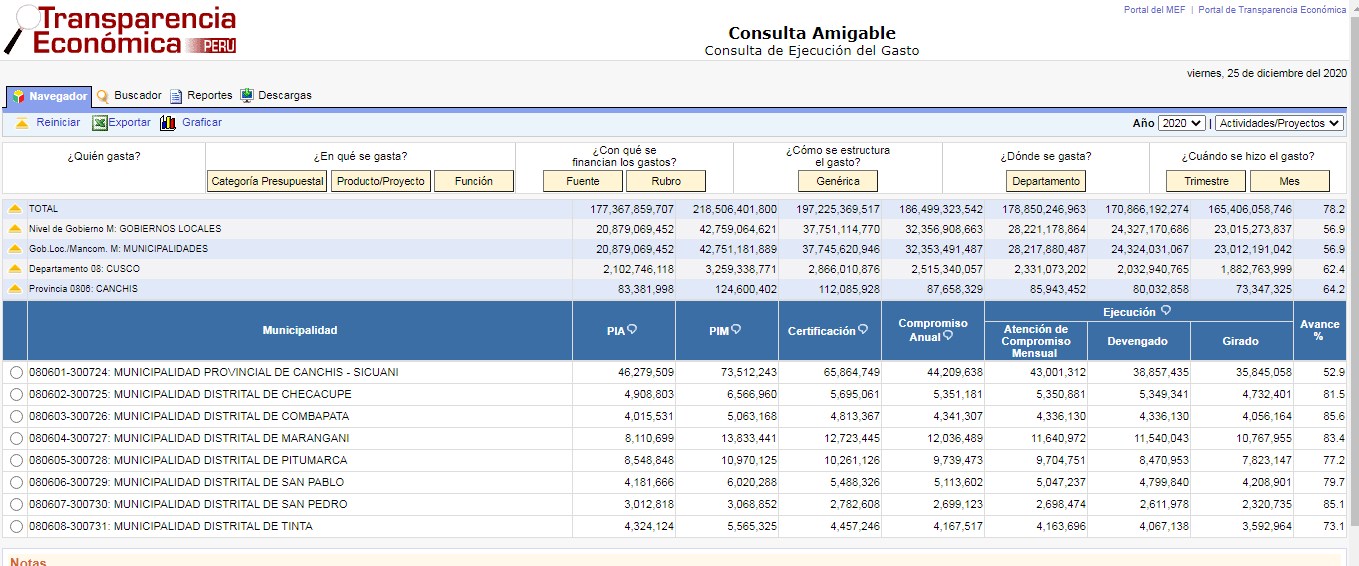This screenshot has height=566, width=1359.
Task: Click the Categoría Presupuestal button
Action: pos(267,181)
